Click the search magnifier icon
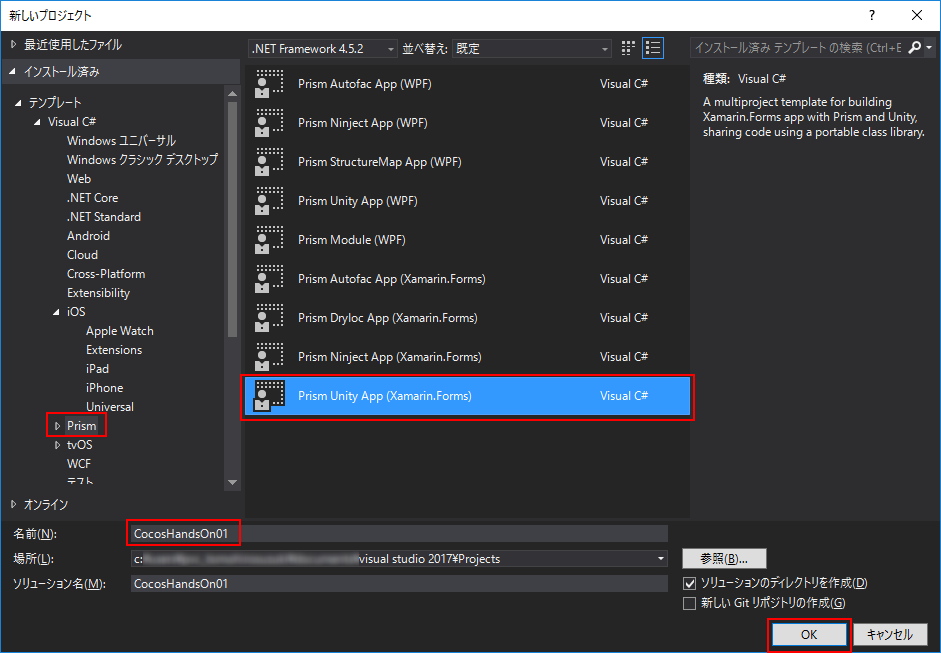Screen dimensions: 941x653 (x=914, y=47)
